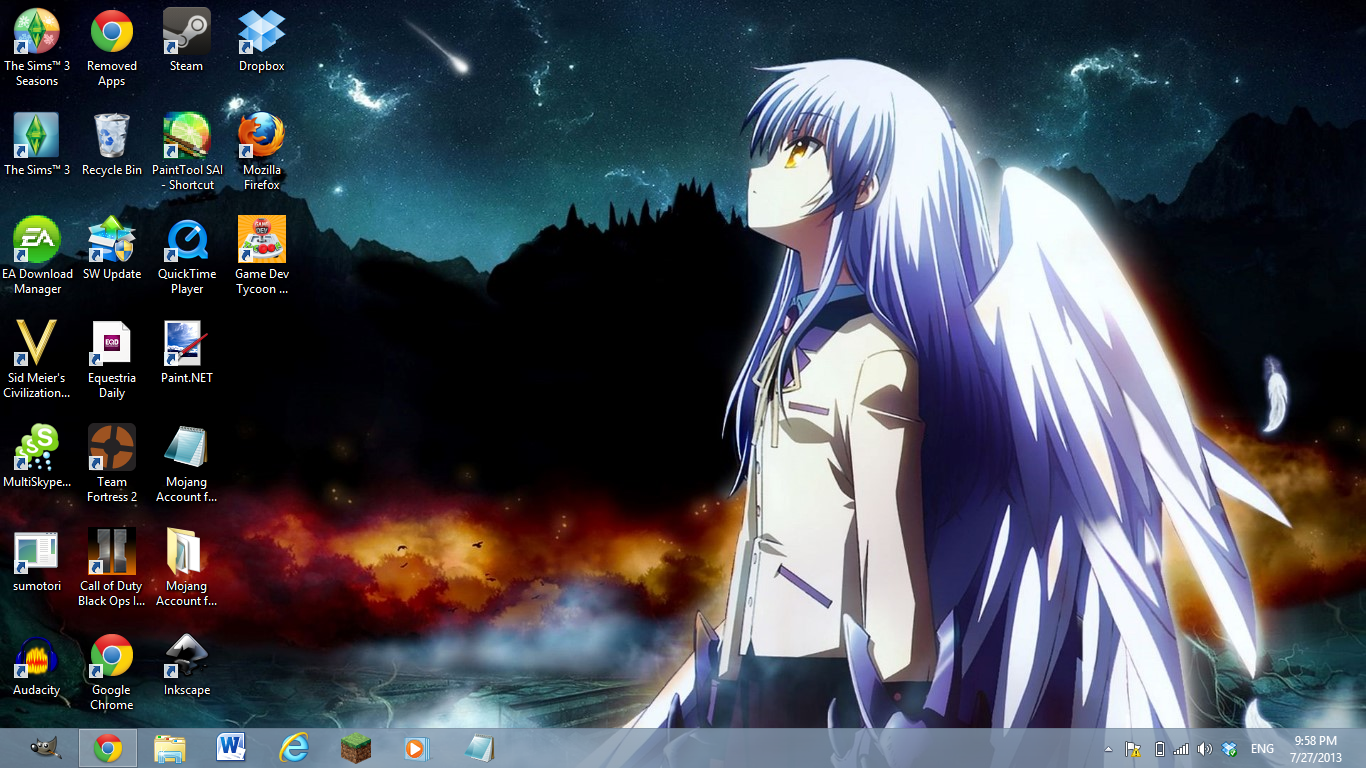
Task: Select the sumotori shortcut
Action: pos(37,560)
